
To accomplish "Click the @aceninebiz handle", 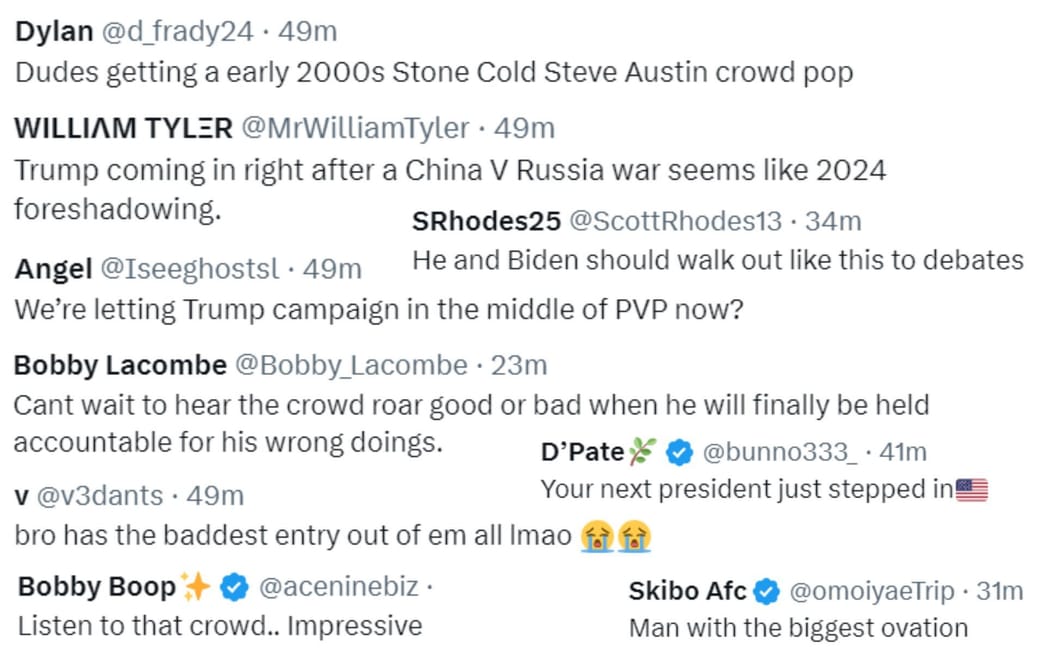I will [339, 587].
